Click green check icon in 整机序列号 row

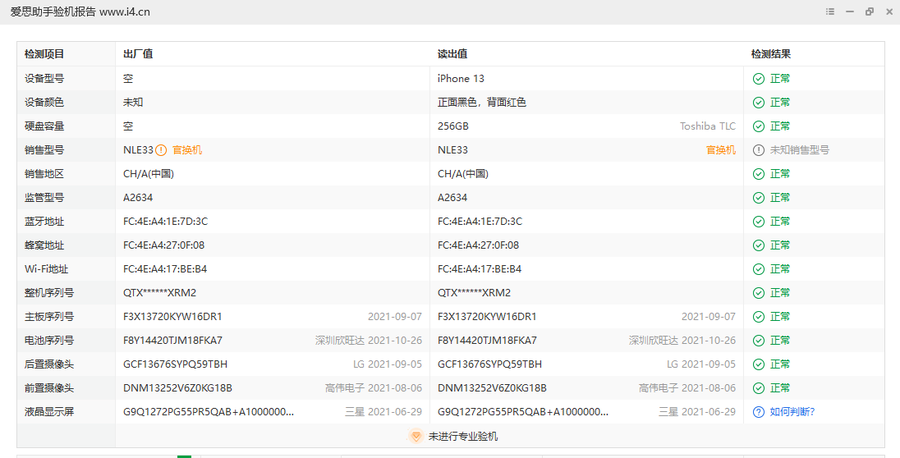758,293
